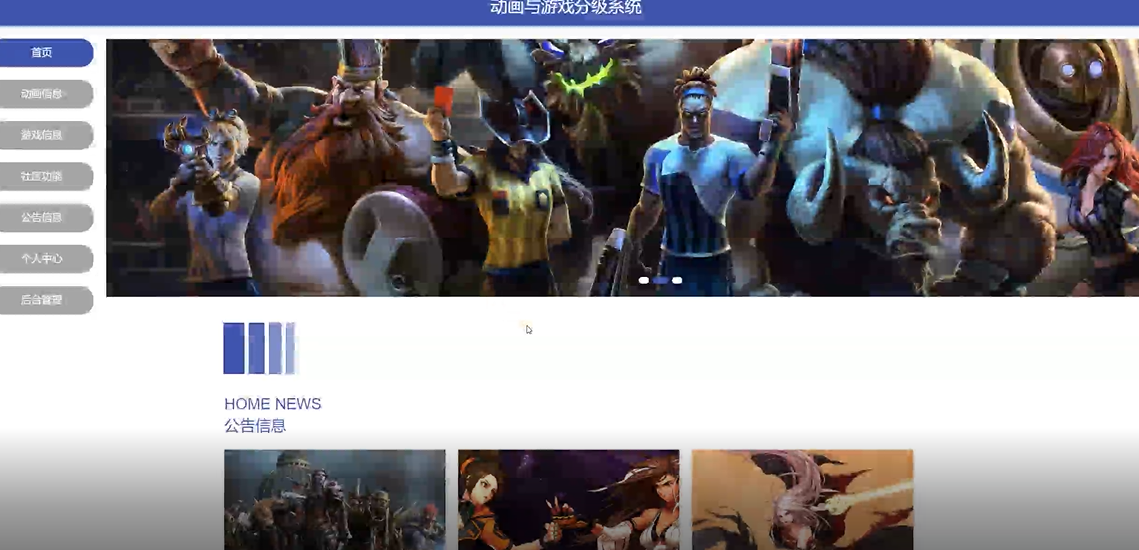Go to 个人中心 personal center
Viewport: 1139px width, 550px height.
click(45, 259)
